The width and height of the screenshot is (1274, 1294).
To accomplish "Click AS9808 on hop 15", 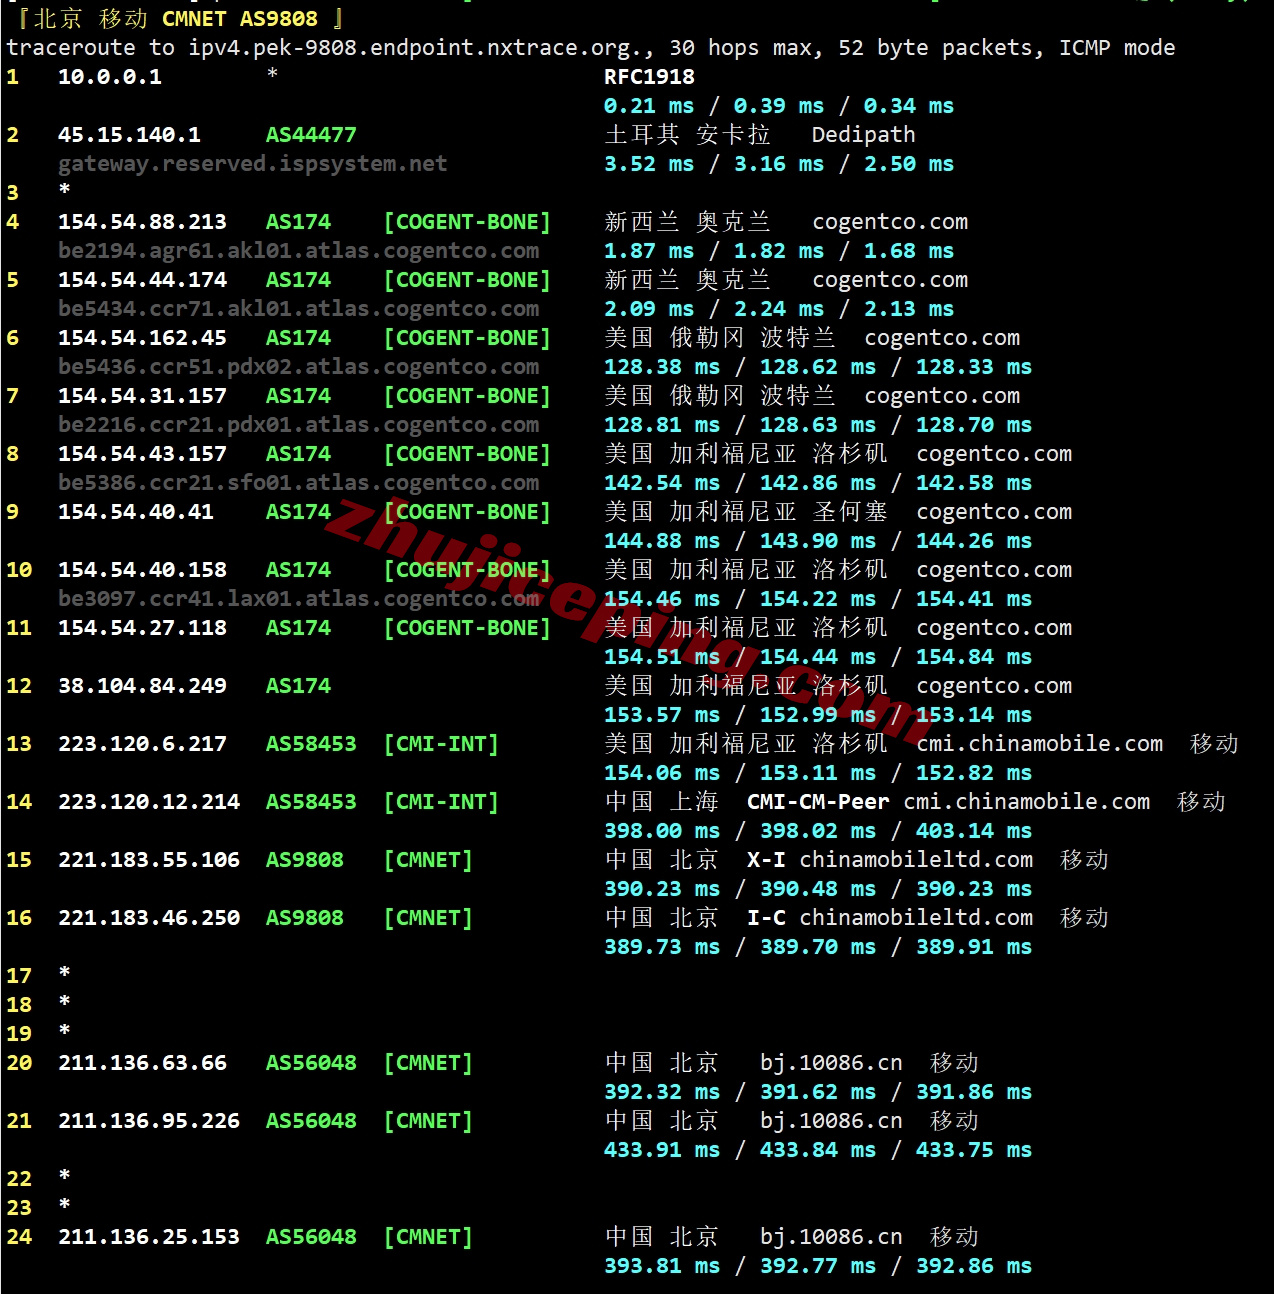I will pyautogui.click(x=305, y=860).
